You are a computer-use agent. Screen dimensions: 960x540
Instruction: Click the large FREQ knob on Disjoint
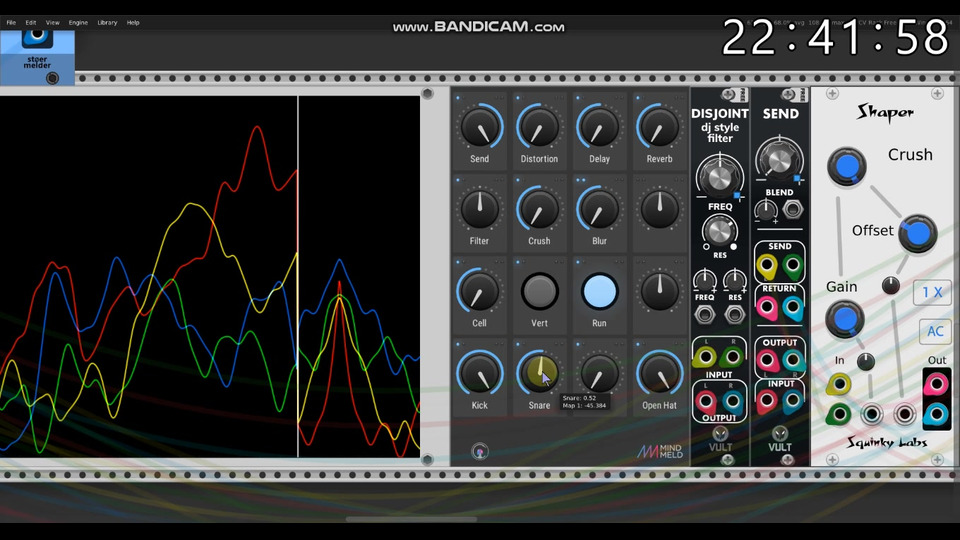[x=719, y=177]
